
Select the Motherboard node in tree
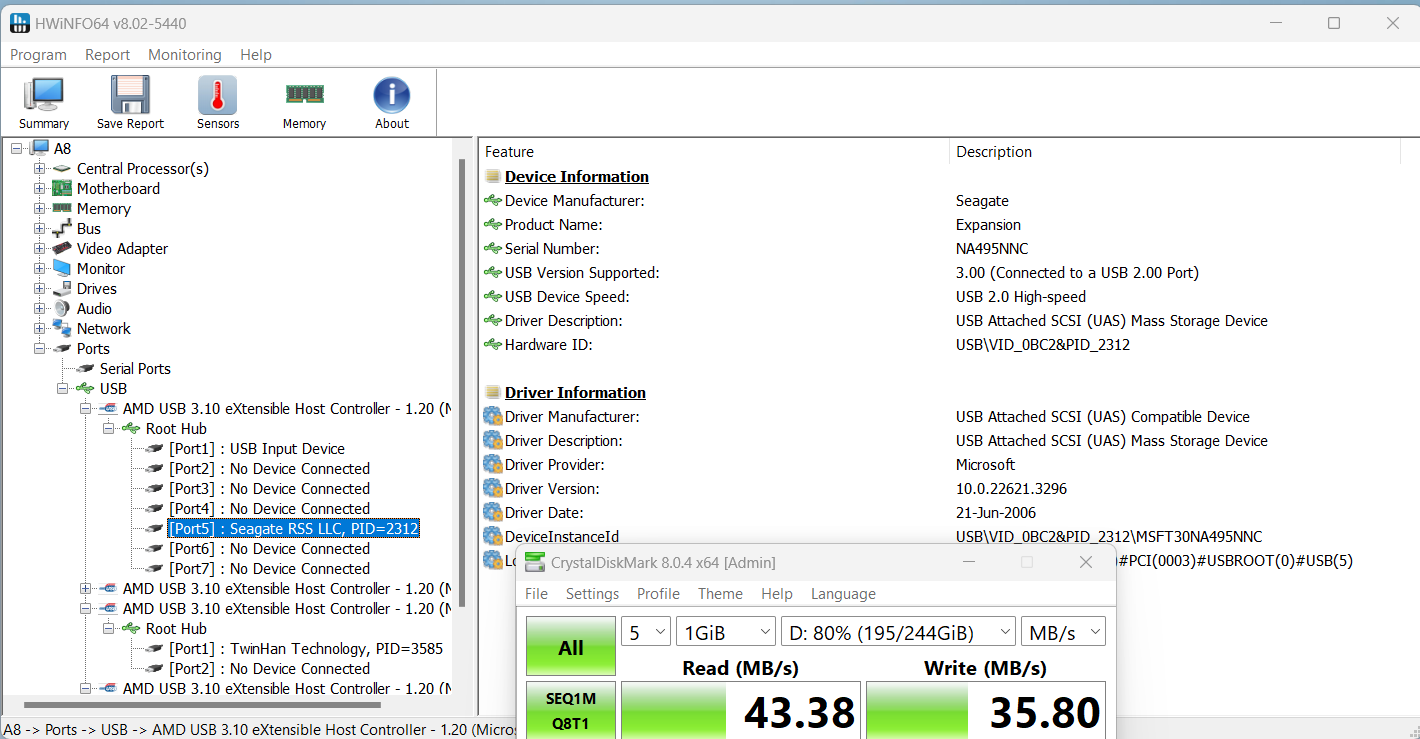pos(118,189)
